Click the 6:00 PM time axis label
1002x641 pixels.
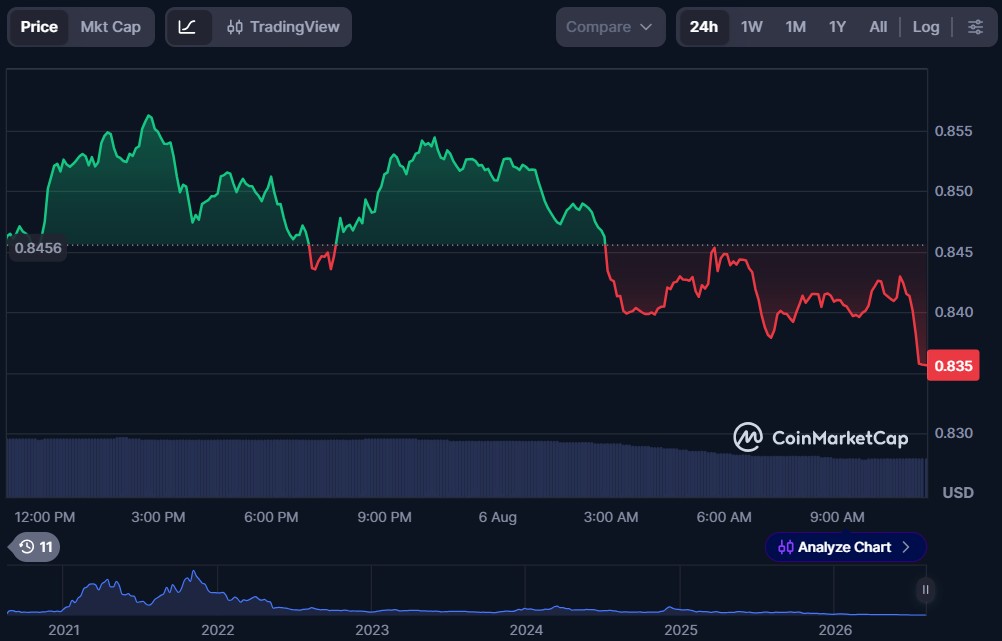(x=271, y=517)
